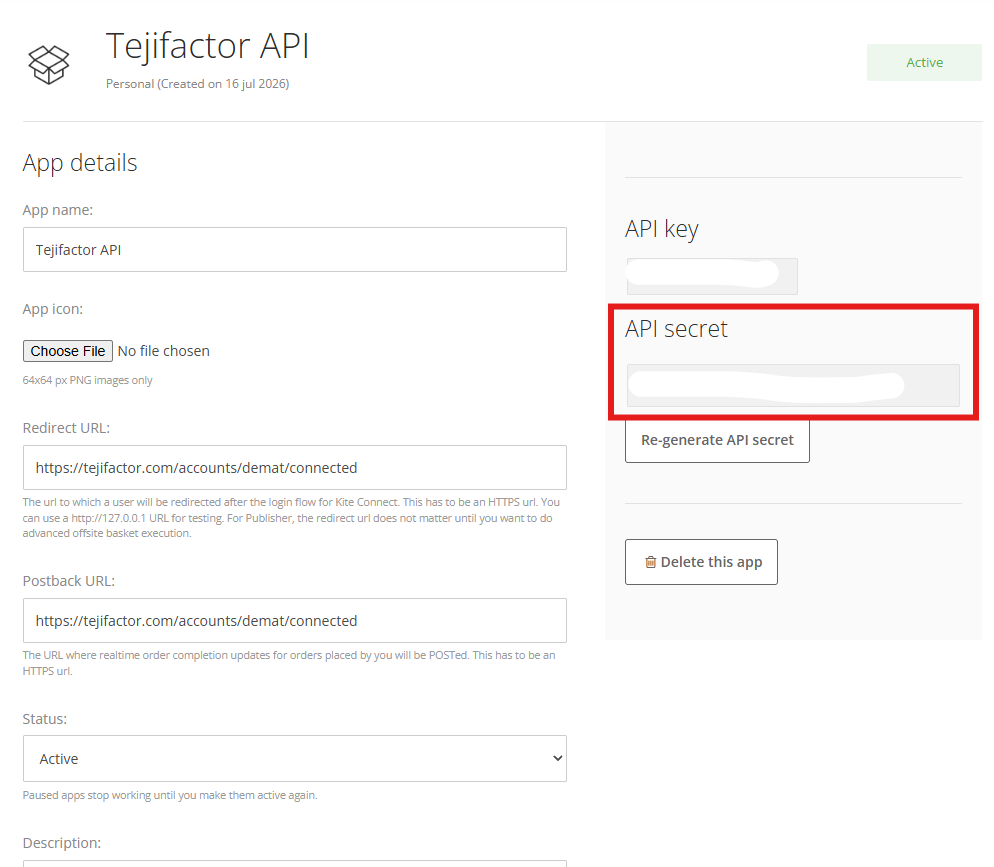The image size is (994, 867).
Task: Click the green Active status badge
Action: pos(924,62)
